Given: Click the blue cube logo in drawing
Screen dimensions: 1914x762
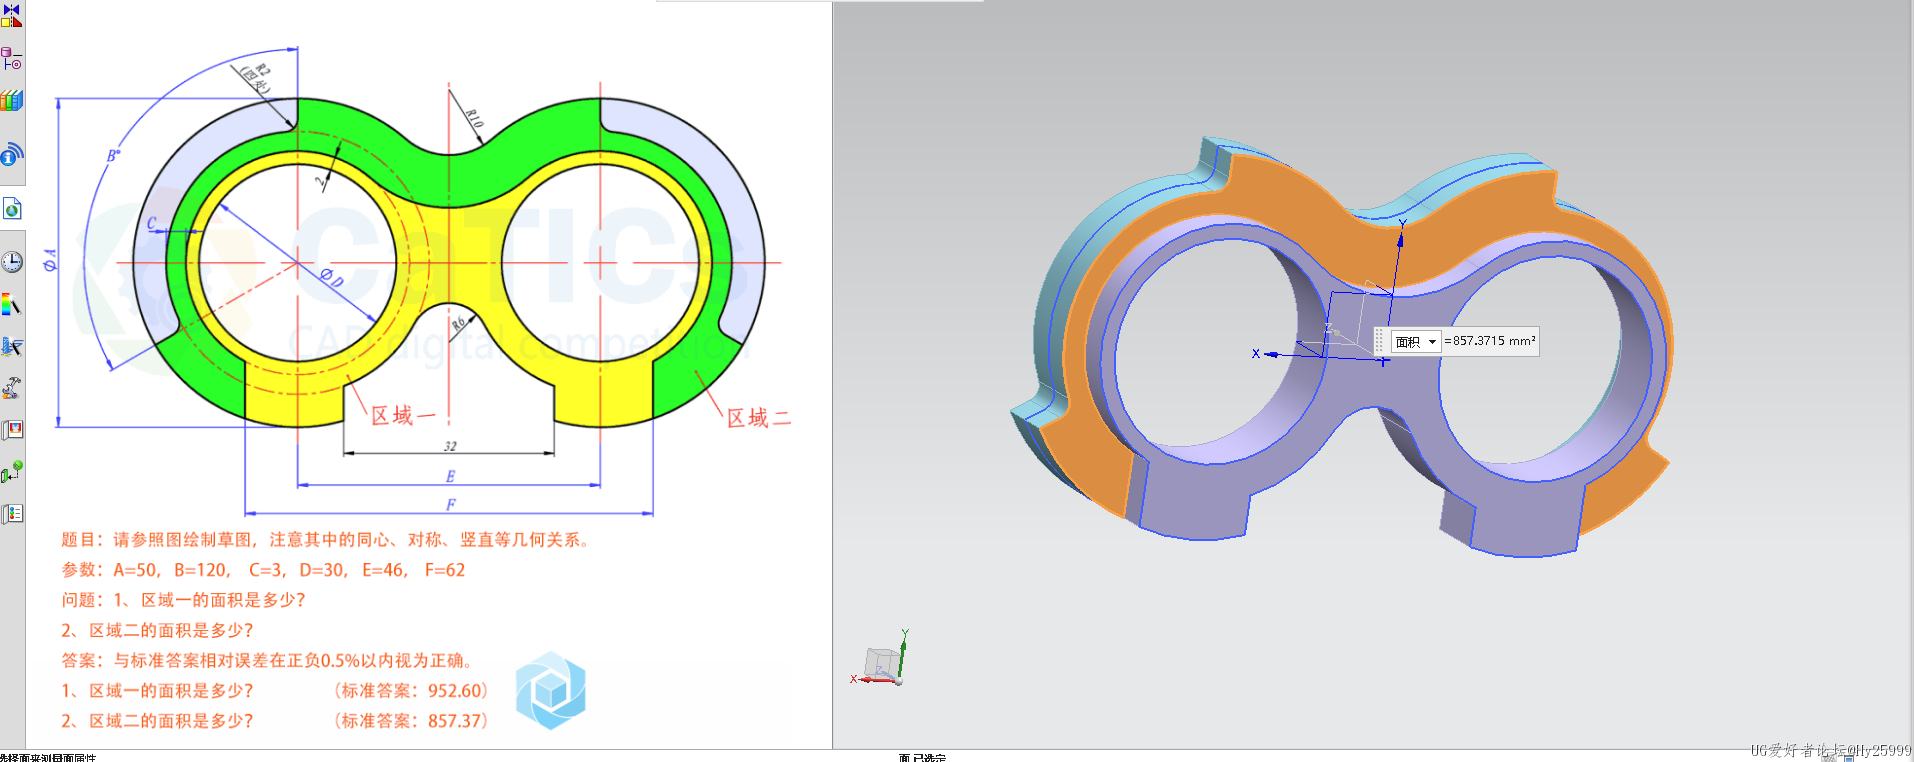Looking at the screenshot, I should 551,690.
